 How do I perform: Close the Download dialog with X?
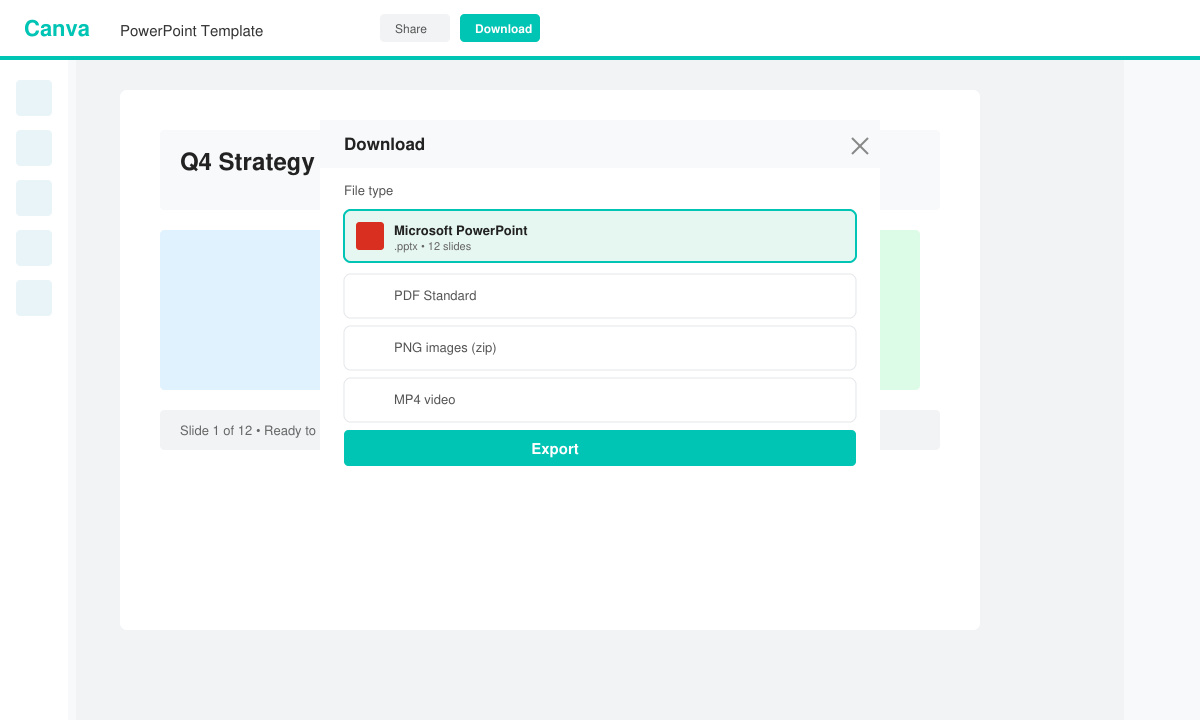pos(860,146)
